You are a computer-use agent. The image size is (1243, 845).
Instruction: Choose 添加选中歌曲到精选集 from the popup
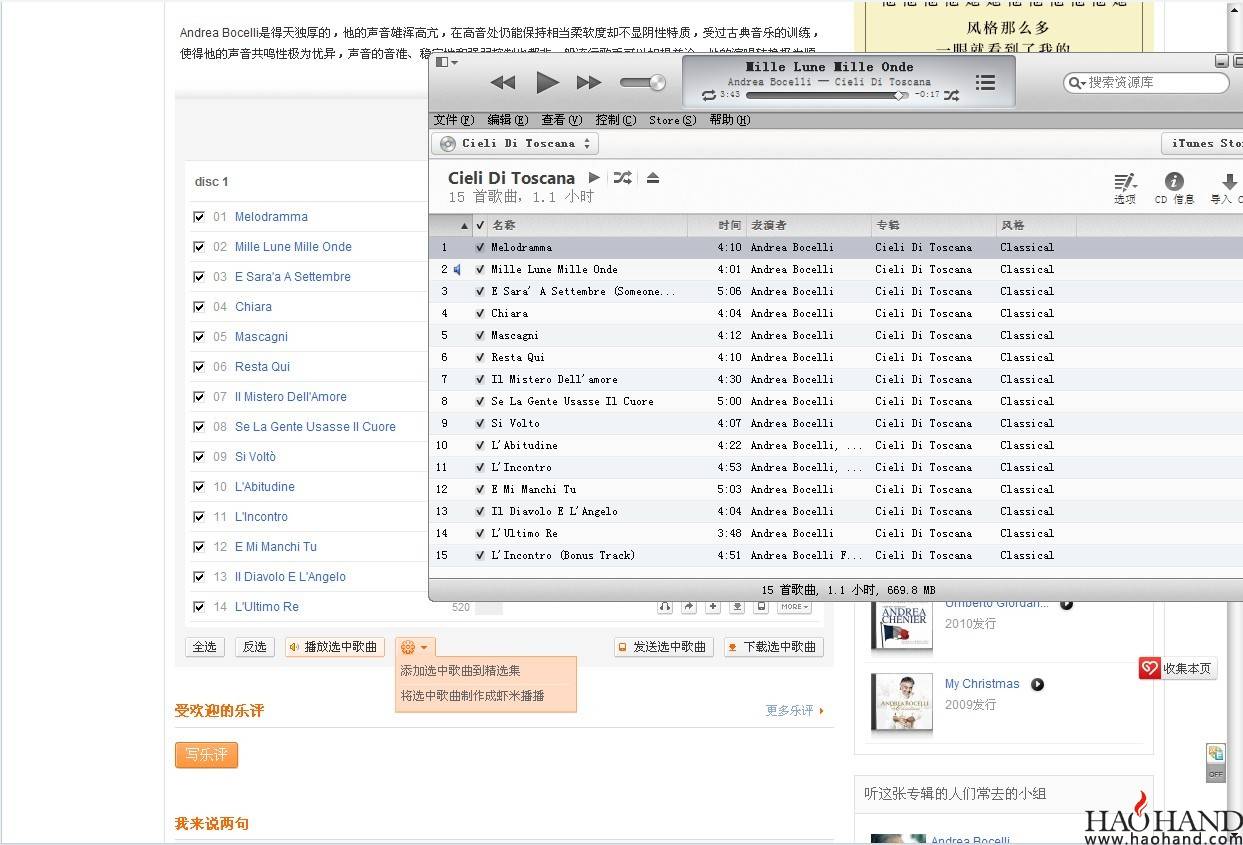point(460,671)
